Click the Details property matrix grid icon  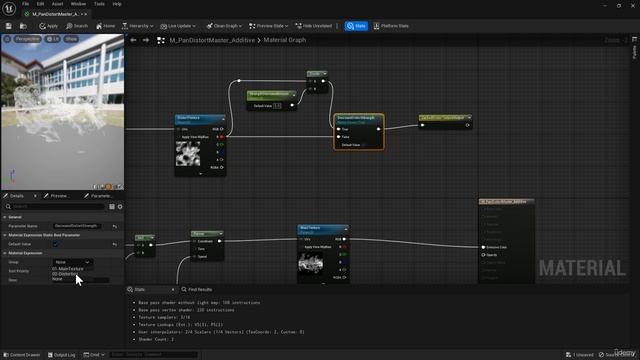112,207
